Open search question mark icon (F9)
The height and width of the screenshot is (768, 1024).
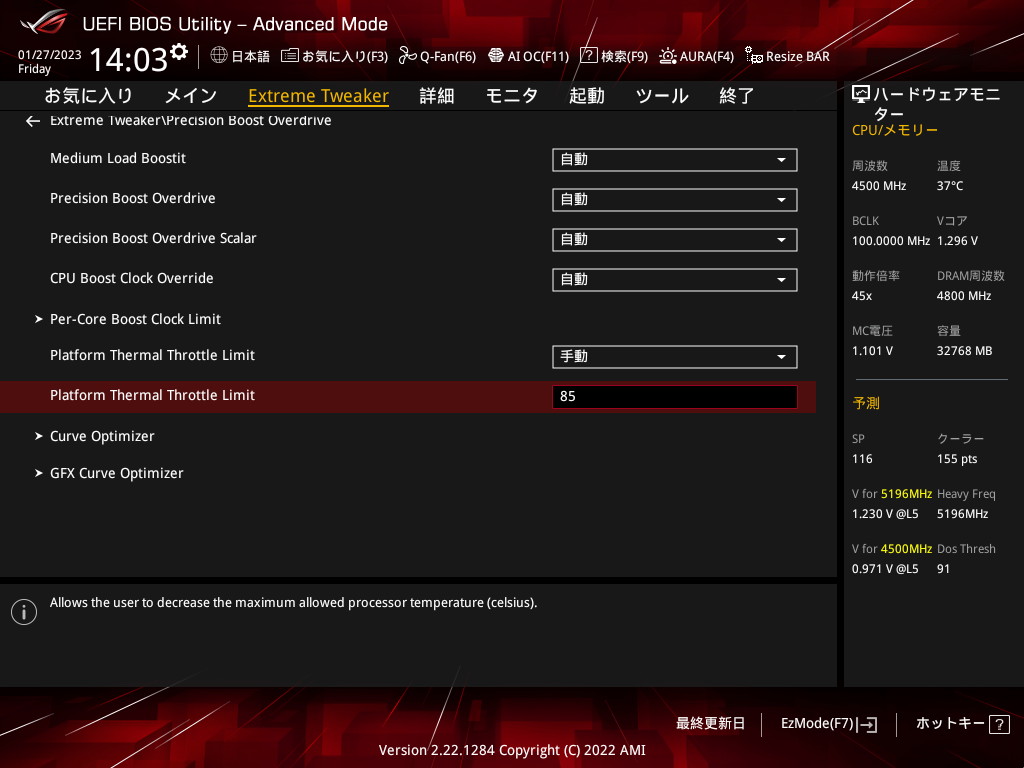point(588,56)
